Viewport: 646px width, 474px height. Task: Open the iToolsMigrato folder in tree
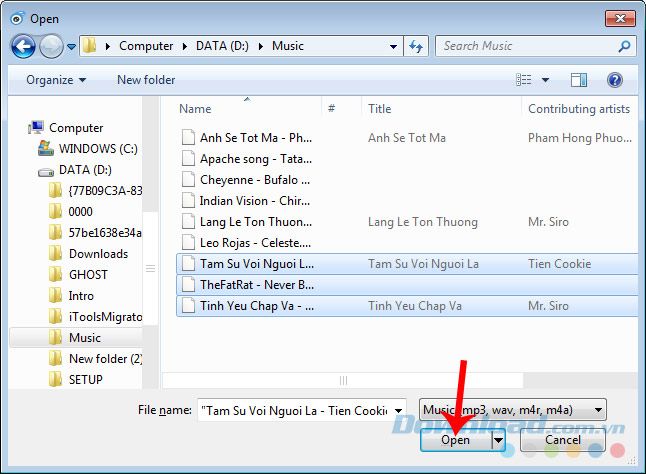pyautogui.click(x=105, y=317)
